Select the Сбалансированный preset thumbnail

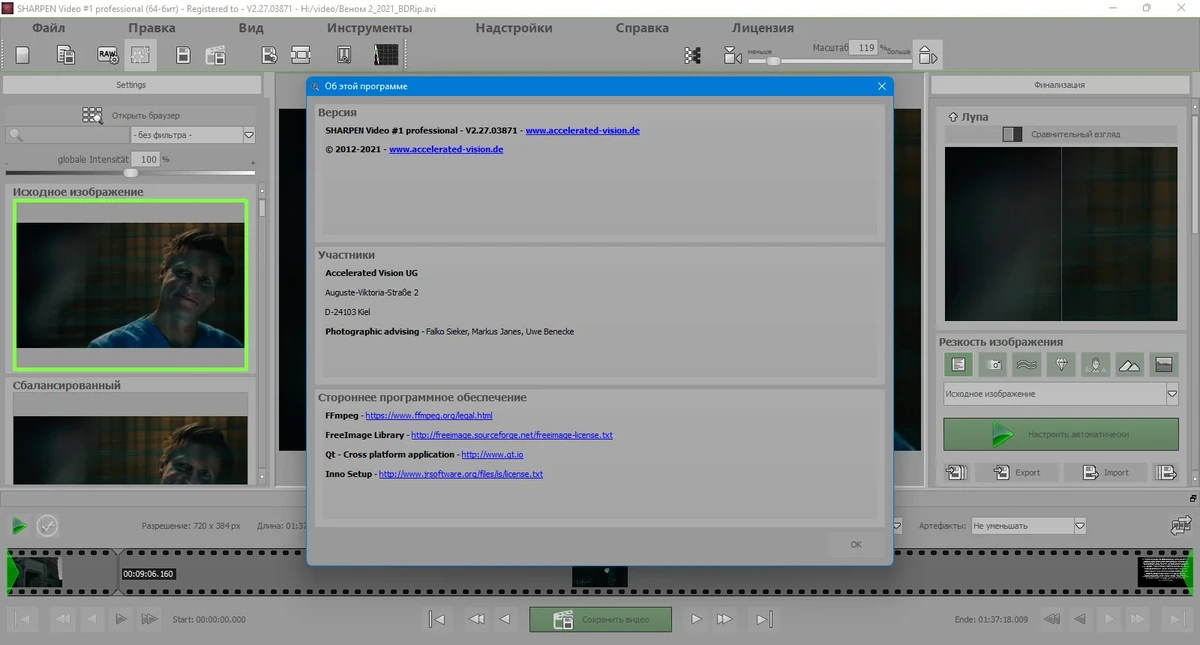pos(130,439)
